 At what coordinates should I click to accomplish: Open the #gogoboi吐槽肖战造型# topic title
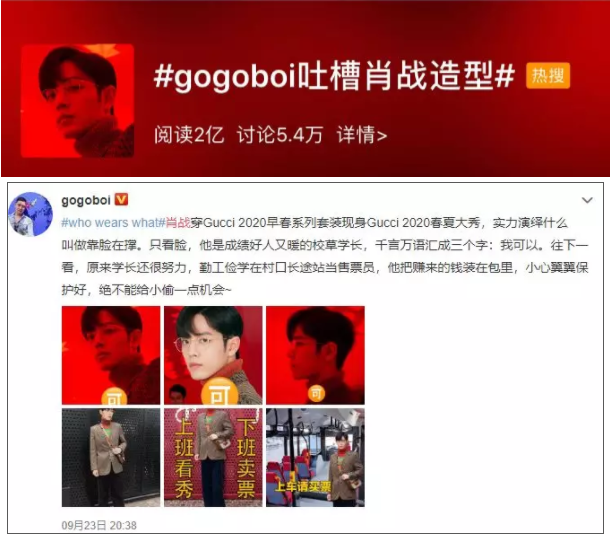point(334,76)
